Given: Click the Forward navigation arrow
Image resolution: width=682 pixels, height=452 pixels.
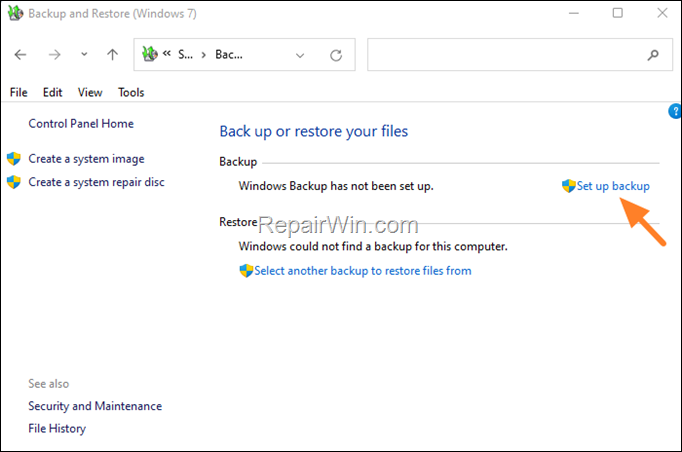Looking at the screenshot, I should pos(54,55).
